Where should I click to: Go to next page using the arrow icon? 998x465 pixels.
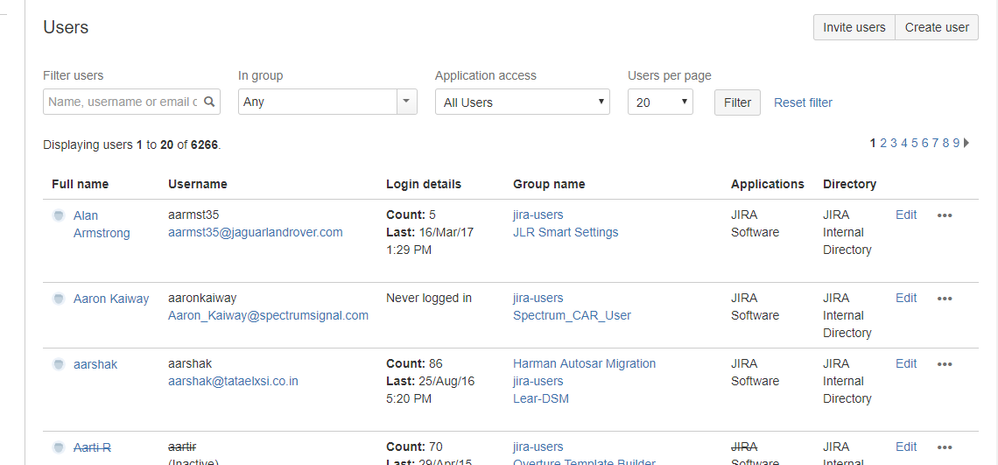pyautogui.click(x=967, y=143)
